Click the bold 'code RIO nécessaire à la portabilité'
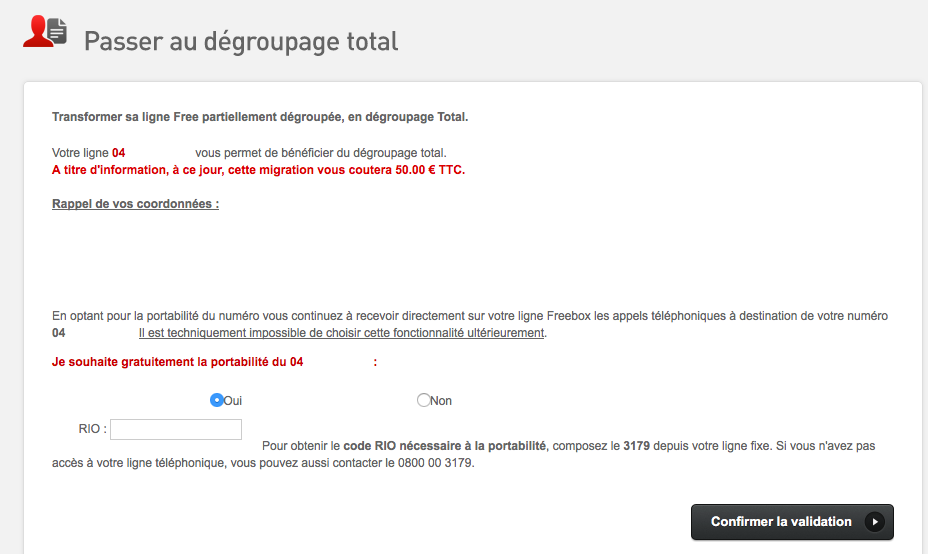The width and height of the screenshot is (928, 554). pyautogui.click(x=444, y=446)
